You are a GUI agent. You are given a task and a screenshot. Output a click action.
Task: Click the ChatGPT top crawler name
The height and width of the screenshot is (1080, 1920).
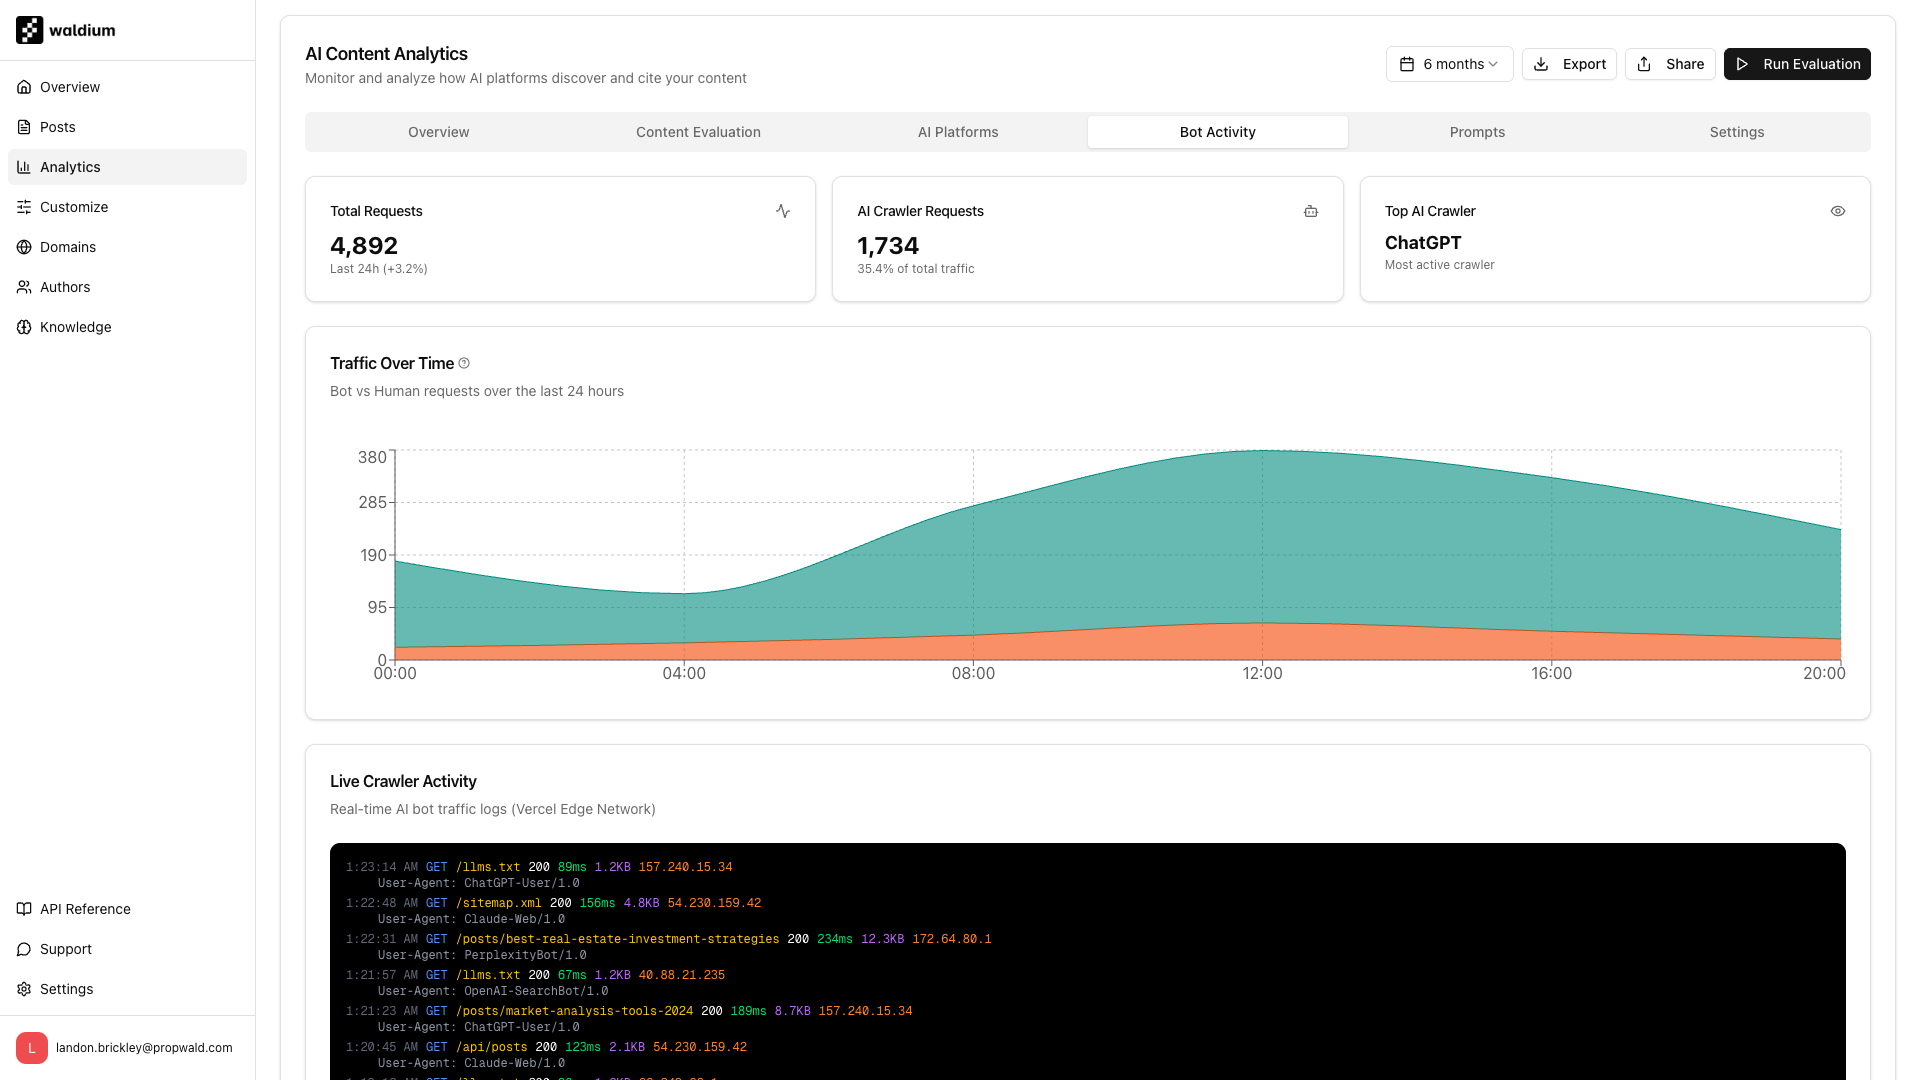[1423, 243]
